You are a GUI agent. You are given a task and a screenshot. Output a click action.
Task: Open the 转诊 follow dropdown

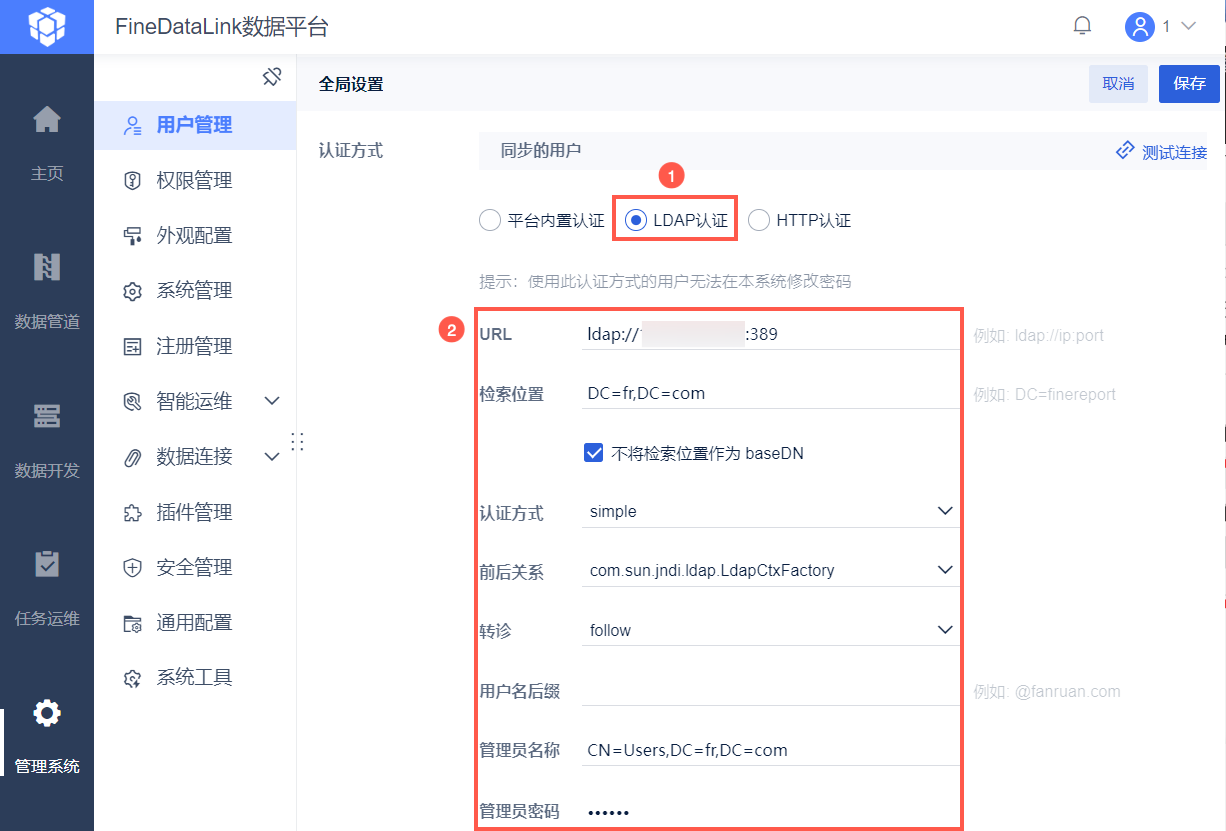click(770, 630)
